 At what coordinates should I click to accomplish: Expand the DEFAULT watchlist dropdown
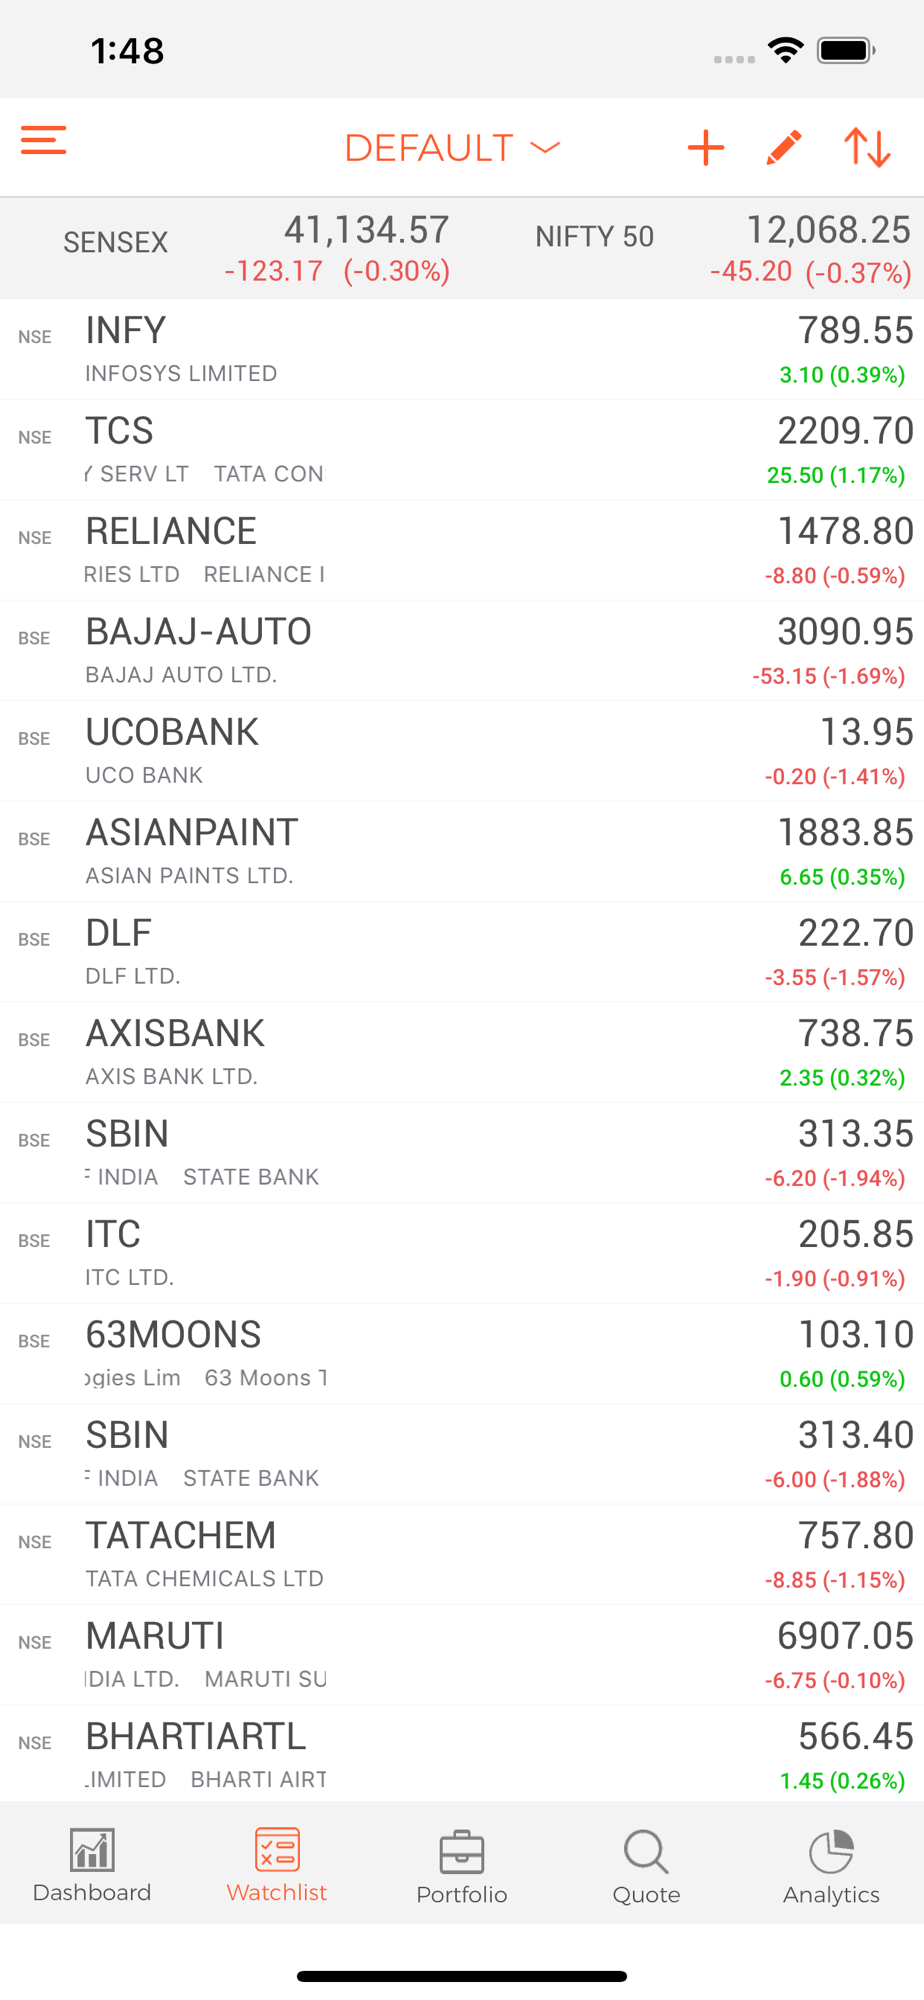pos(452,148)
